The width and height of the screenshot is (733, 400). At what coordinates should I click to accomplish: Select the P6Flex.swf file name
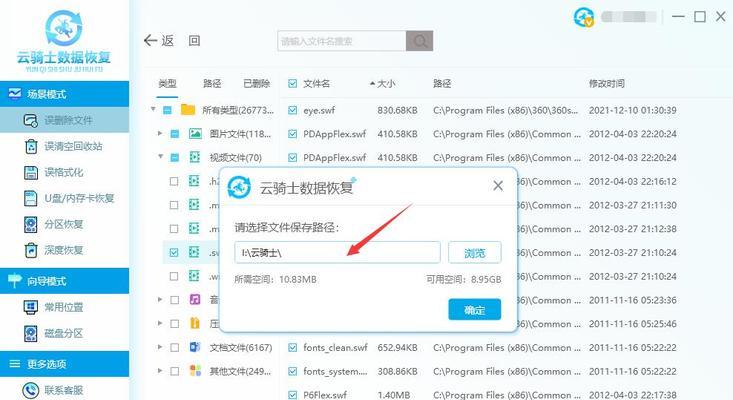(x=325, y=395)
